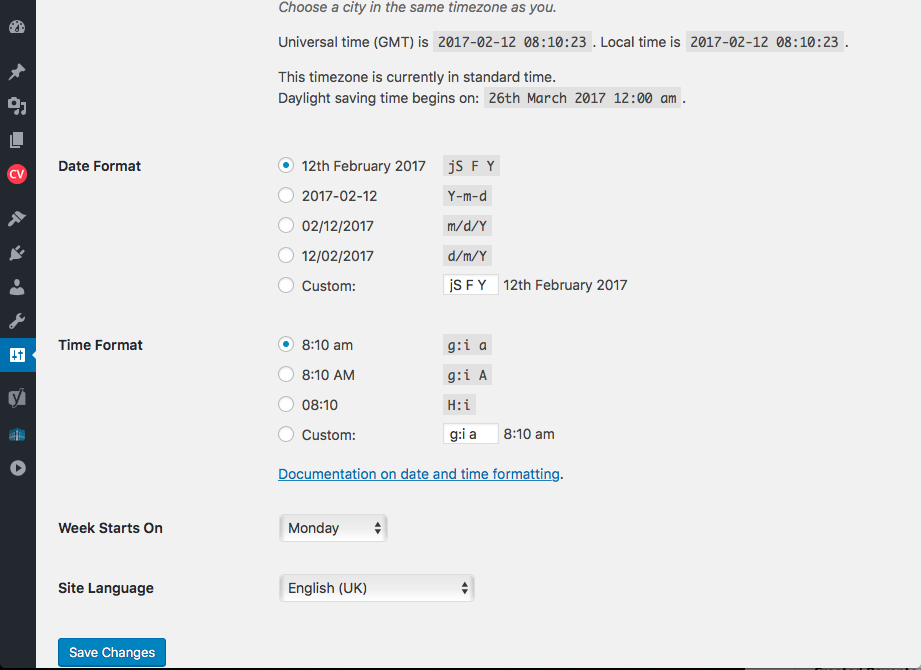
Task: Click the m/d/Y format code
Action: click(467, 226)
